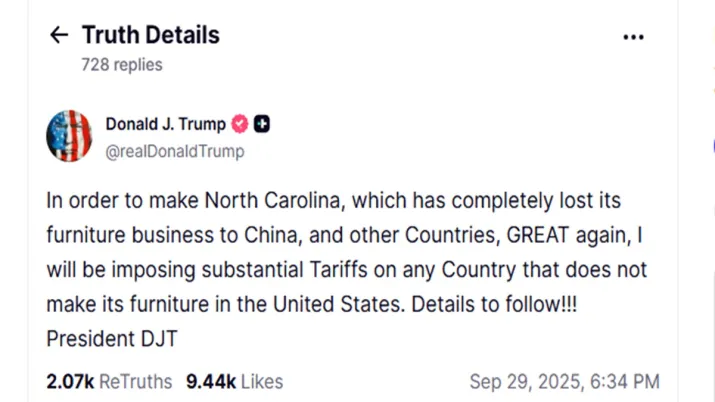Screen dimensions: 715x402
Task: View the 2.07k ReTruths list
Action: 109,381
